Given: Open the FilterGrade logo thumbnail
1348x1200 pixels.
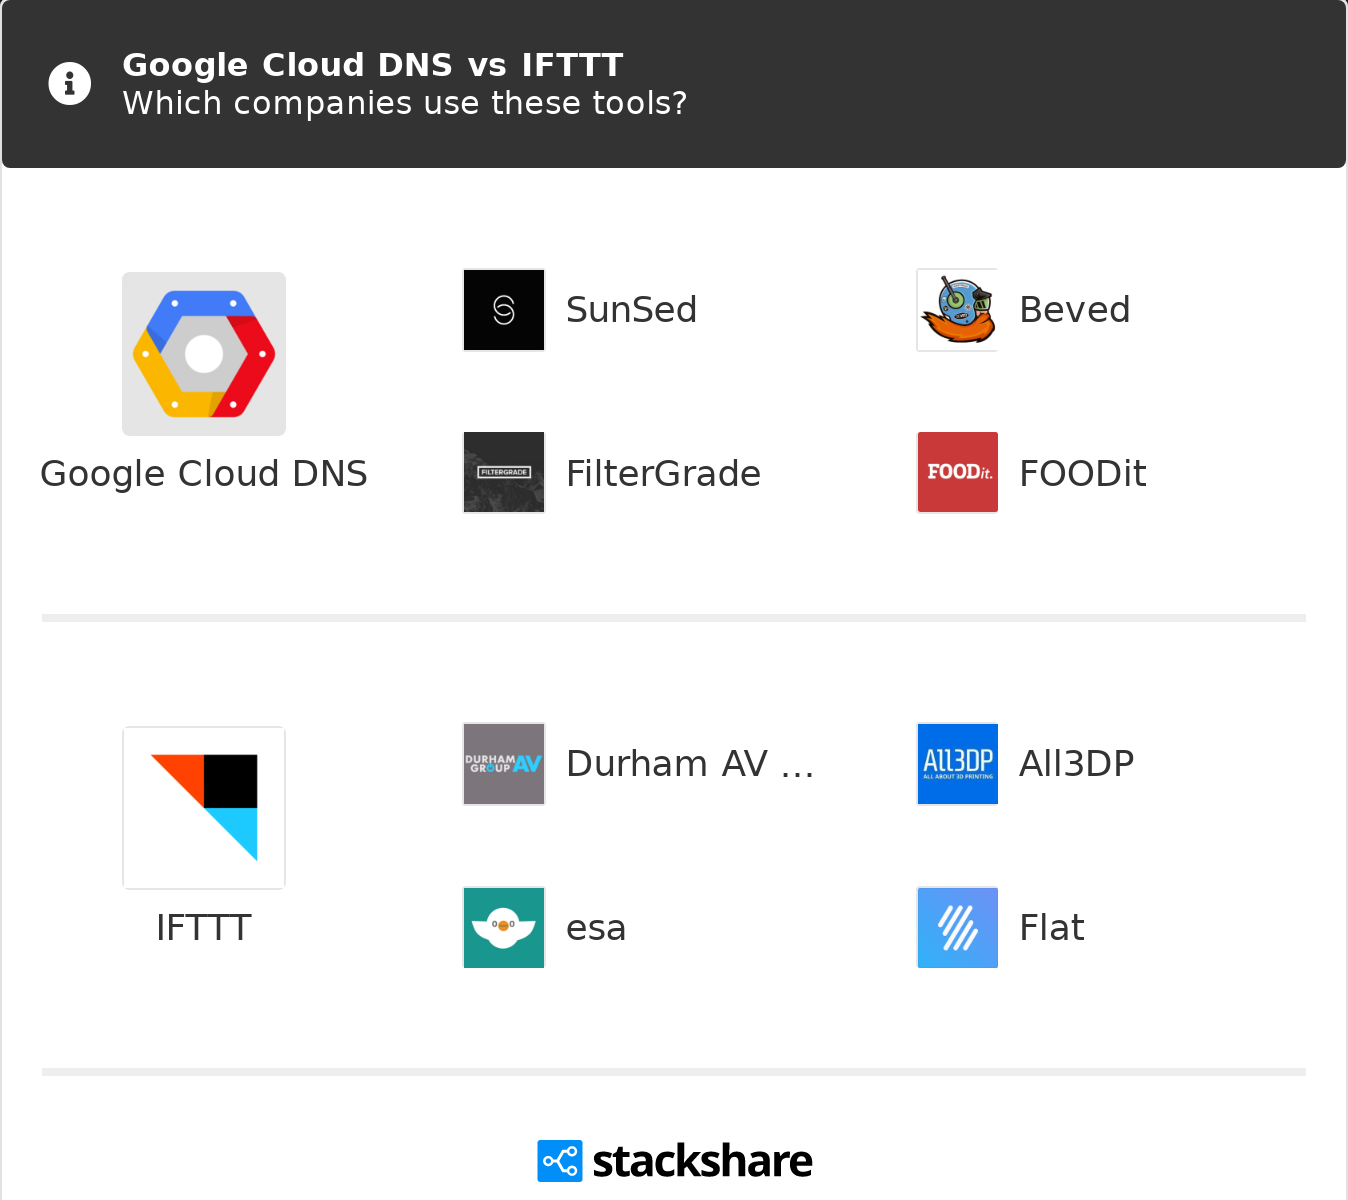Looking at the screenshot, I should click(x=504, y=473).
